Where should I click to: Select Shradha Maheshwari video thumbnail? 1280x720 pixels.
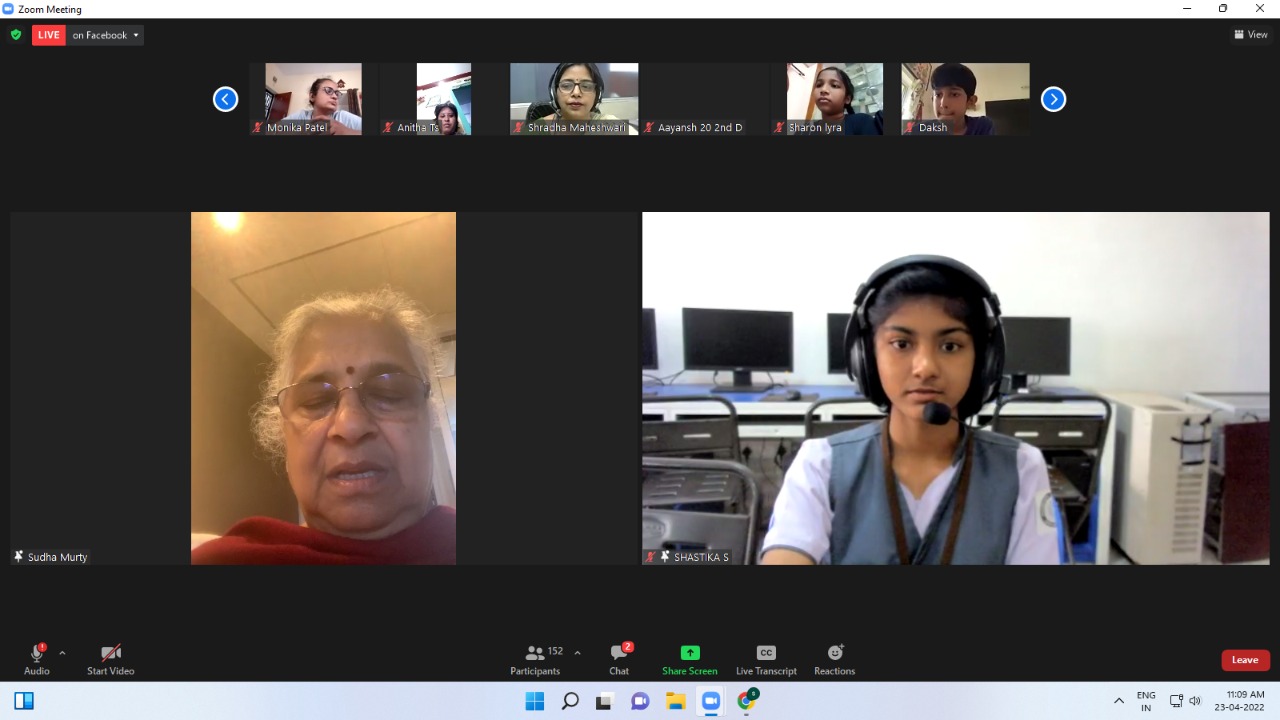pos(574,99)
